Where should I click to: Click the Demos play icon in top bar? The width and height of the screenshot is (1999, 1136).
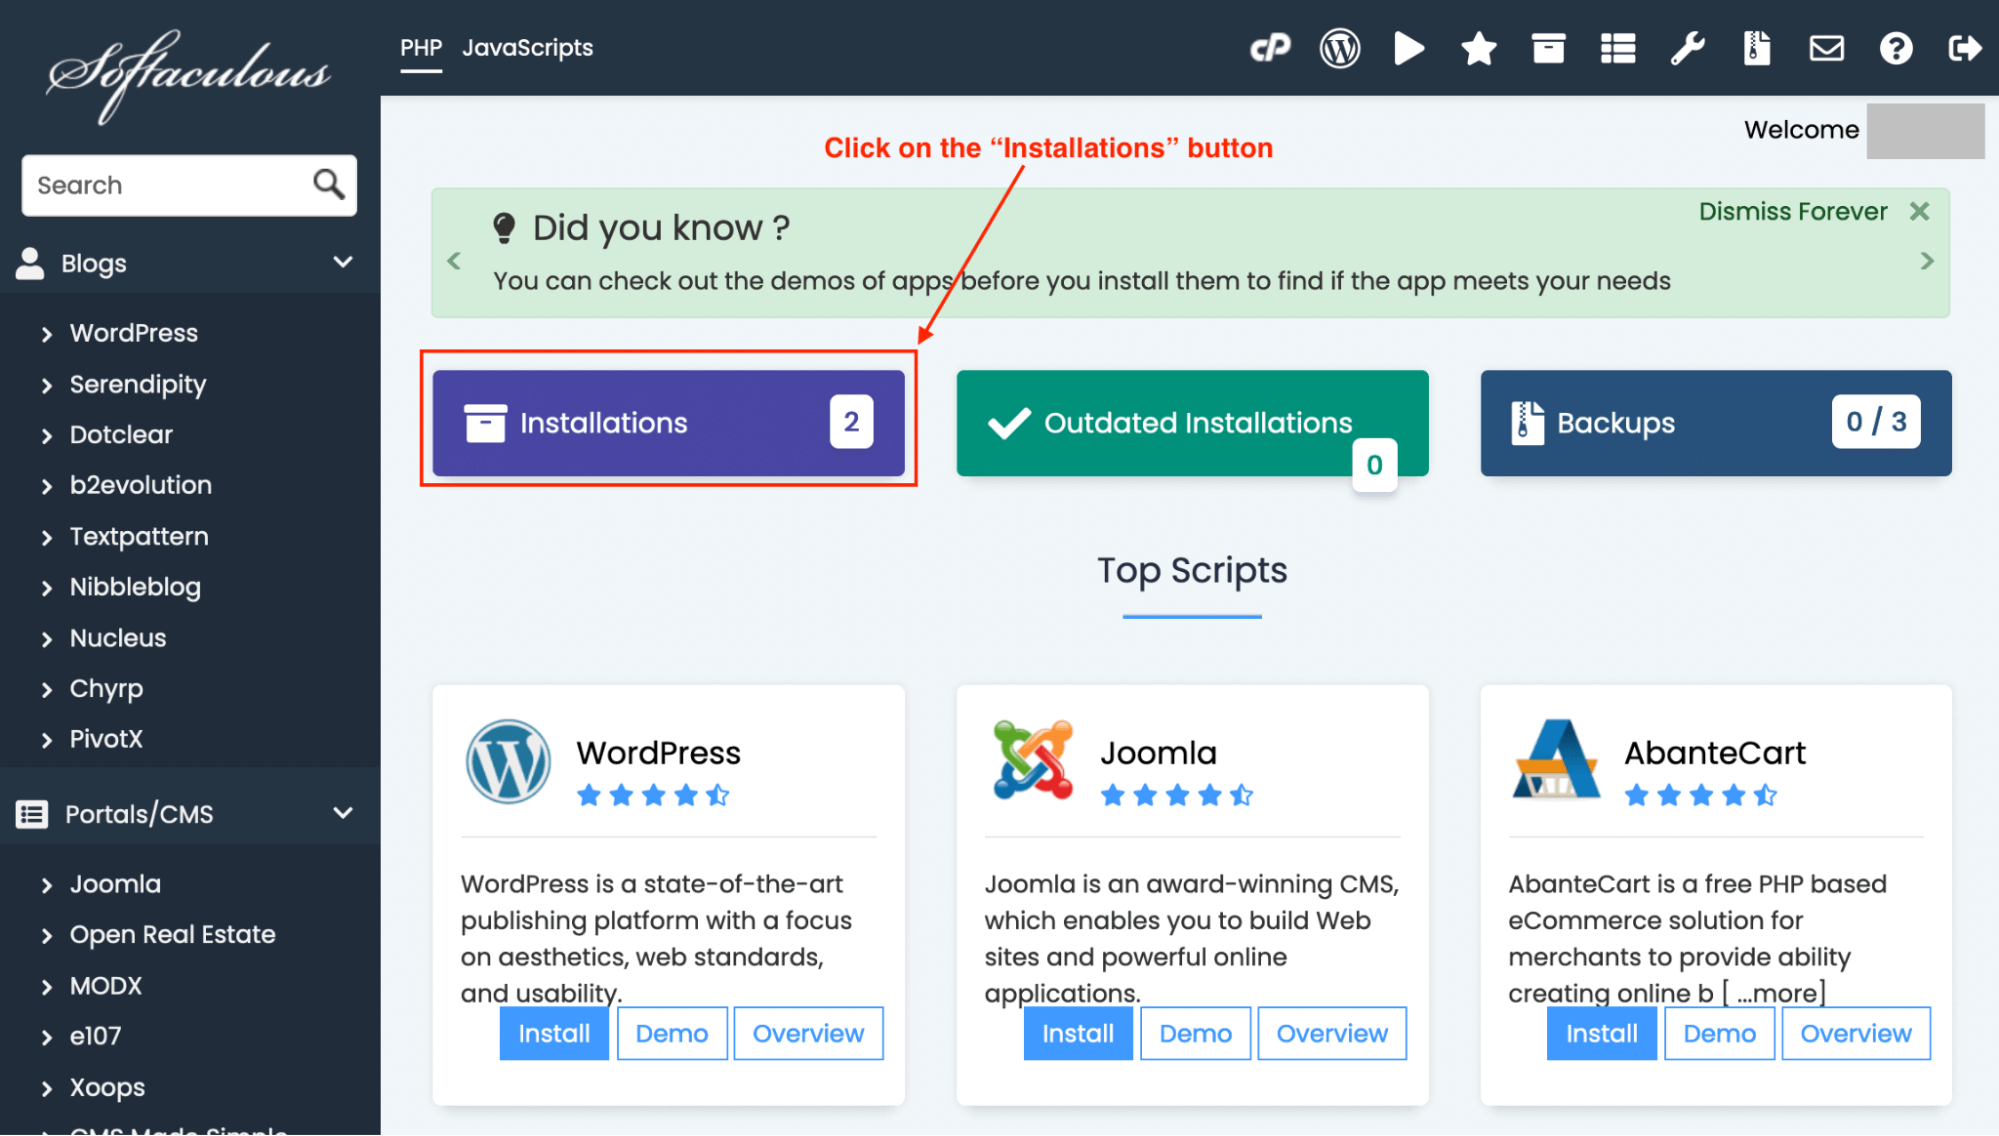[x=1409, y=48]
